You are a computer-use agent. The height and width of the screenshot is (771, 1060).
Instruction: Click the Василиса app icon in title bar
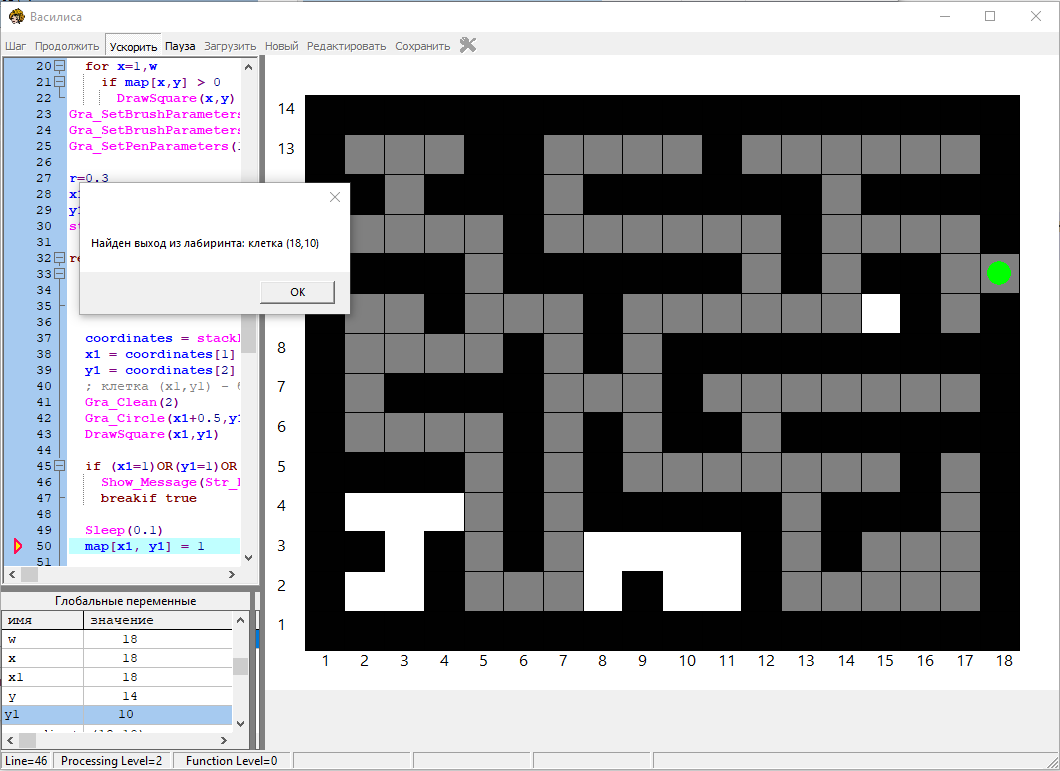[x=16, y=16]
